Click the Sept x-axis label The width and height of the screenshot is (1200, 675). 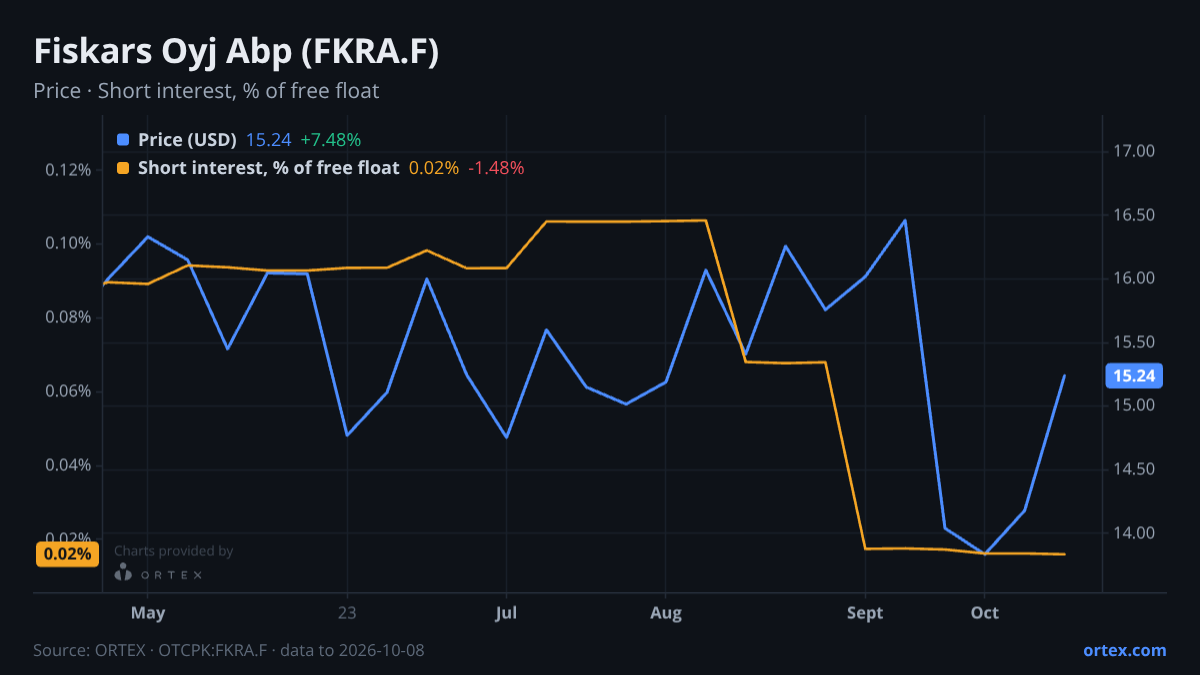(x=865, y=612)
